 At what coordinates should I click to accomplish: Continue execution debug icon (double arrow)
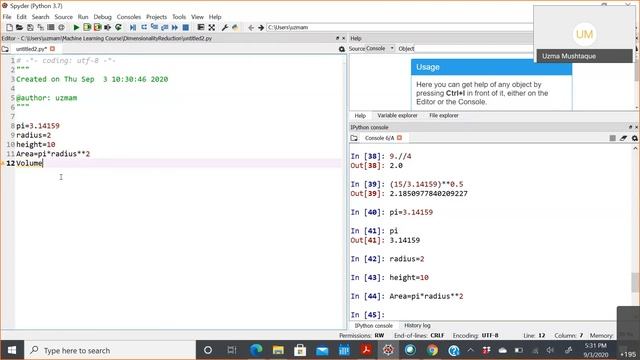coord(175,27)
